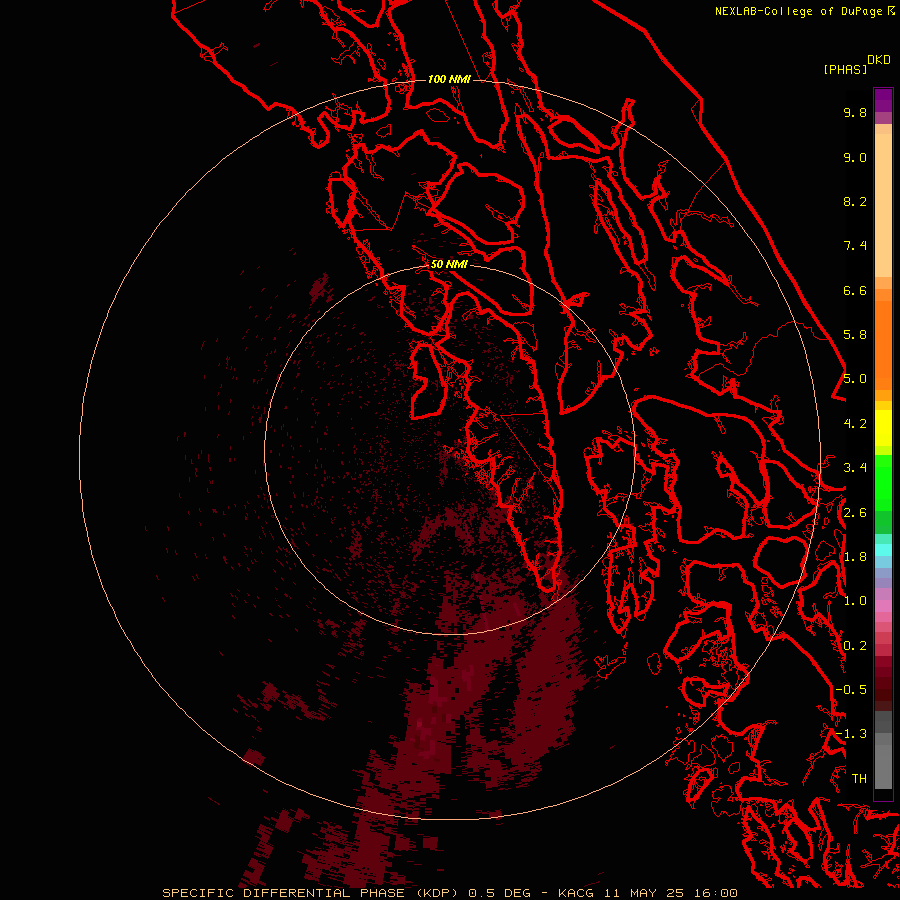Viewport: 900px width, 900px height.
Task: Click the TH threshold label on colorbar
Action: [859, 779]
